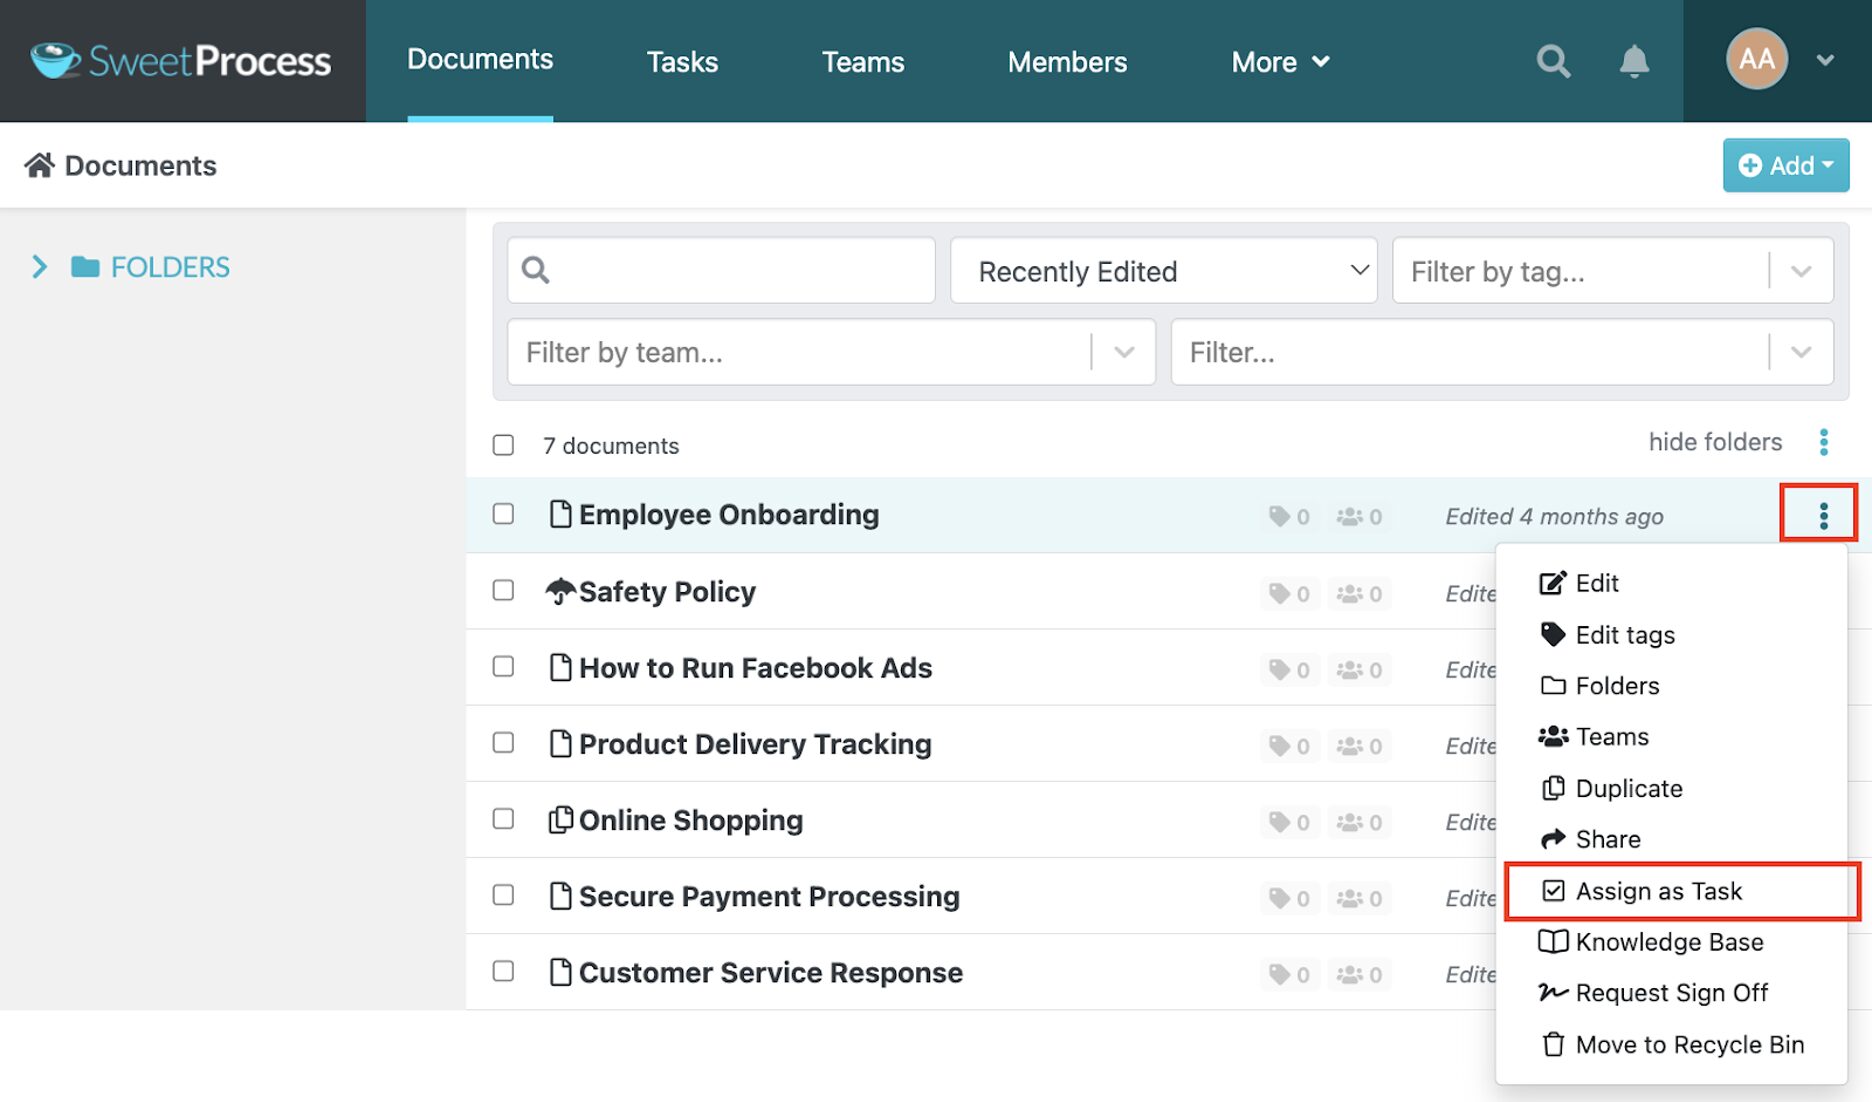
Task: Open the generic Filter... dropdown
Action: coord(1502,352)
